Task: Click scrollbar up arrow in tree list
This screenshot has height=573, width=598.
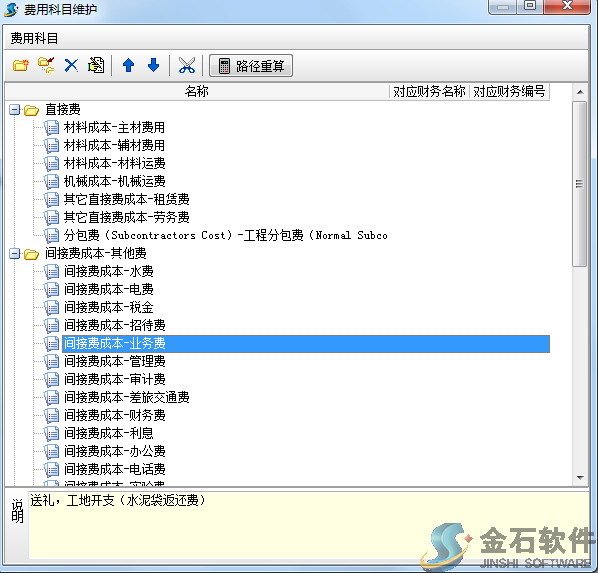Action: tap(580, 92)
